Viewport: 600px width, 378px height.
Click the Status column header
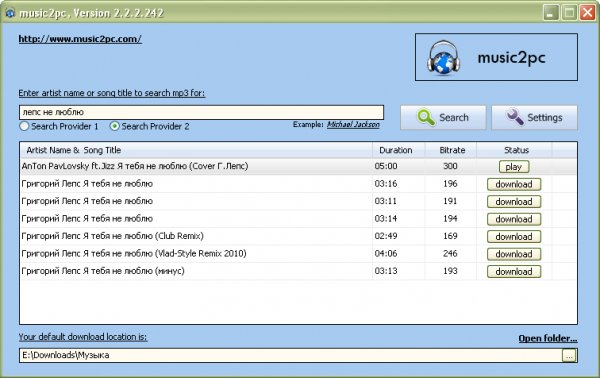(x=514, y=150)
